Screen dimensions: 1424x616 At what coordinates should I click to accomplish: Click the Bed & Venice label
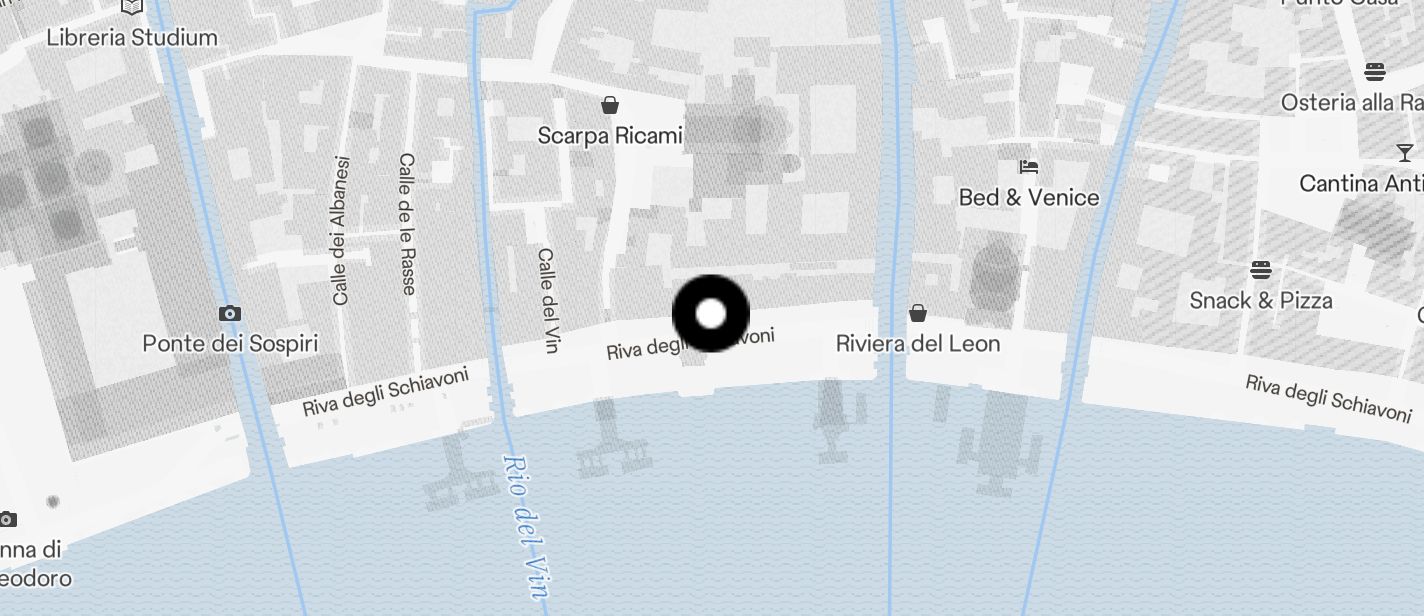click(x=1029, y=197)
